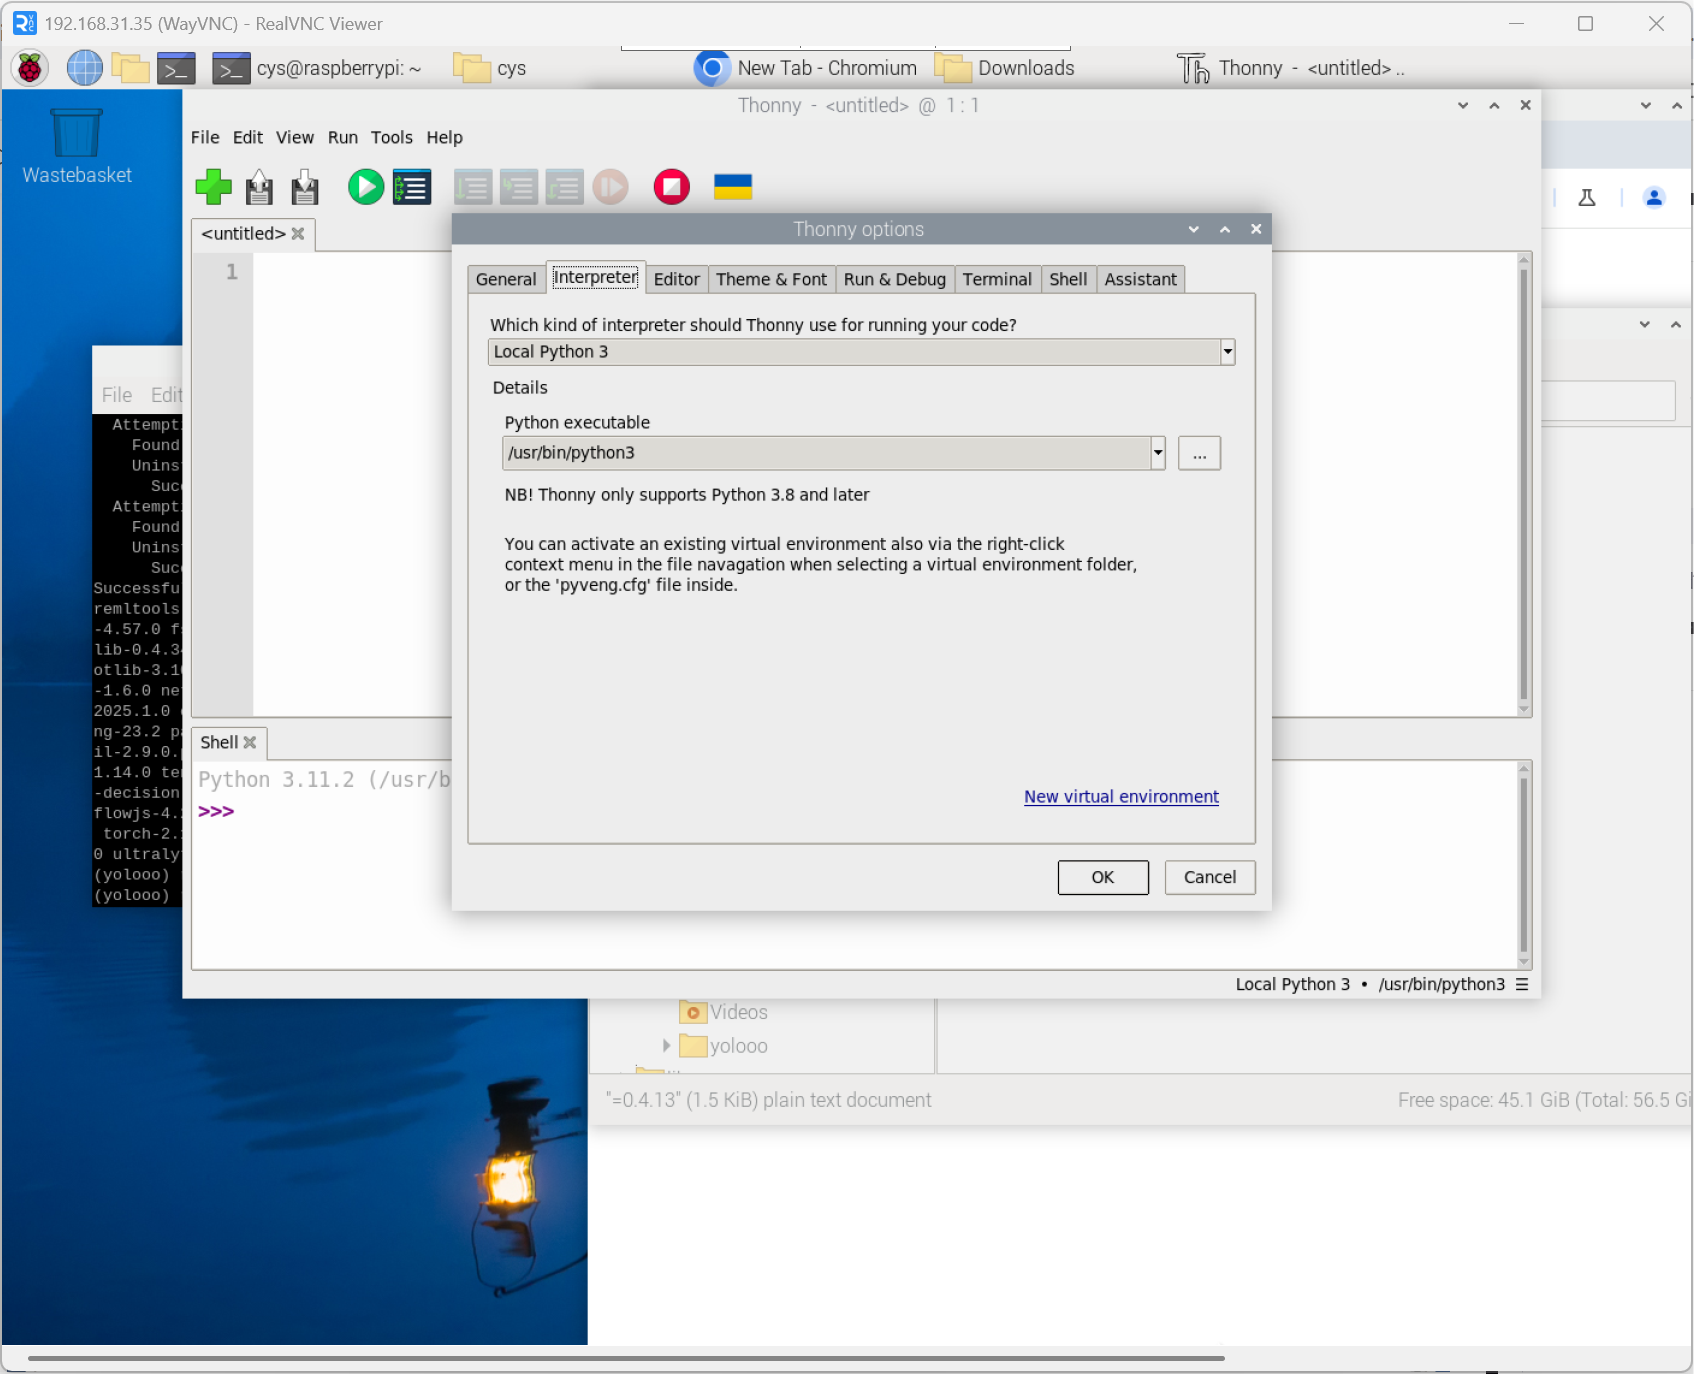Select the Shell panel tab
1694x1374 pixels.
[x=219, y=742]
